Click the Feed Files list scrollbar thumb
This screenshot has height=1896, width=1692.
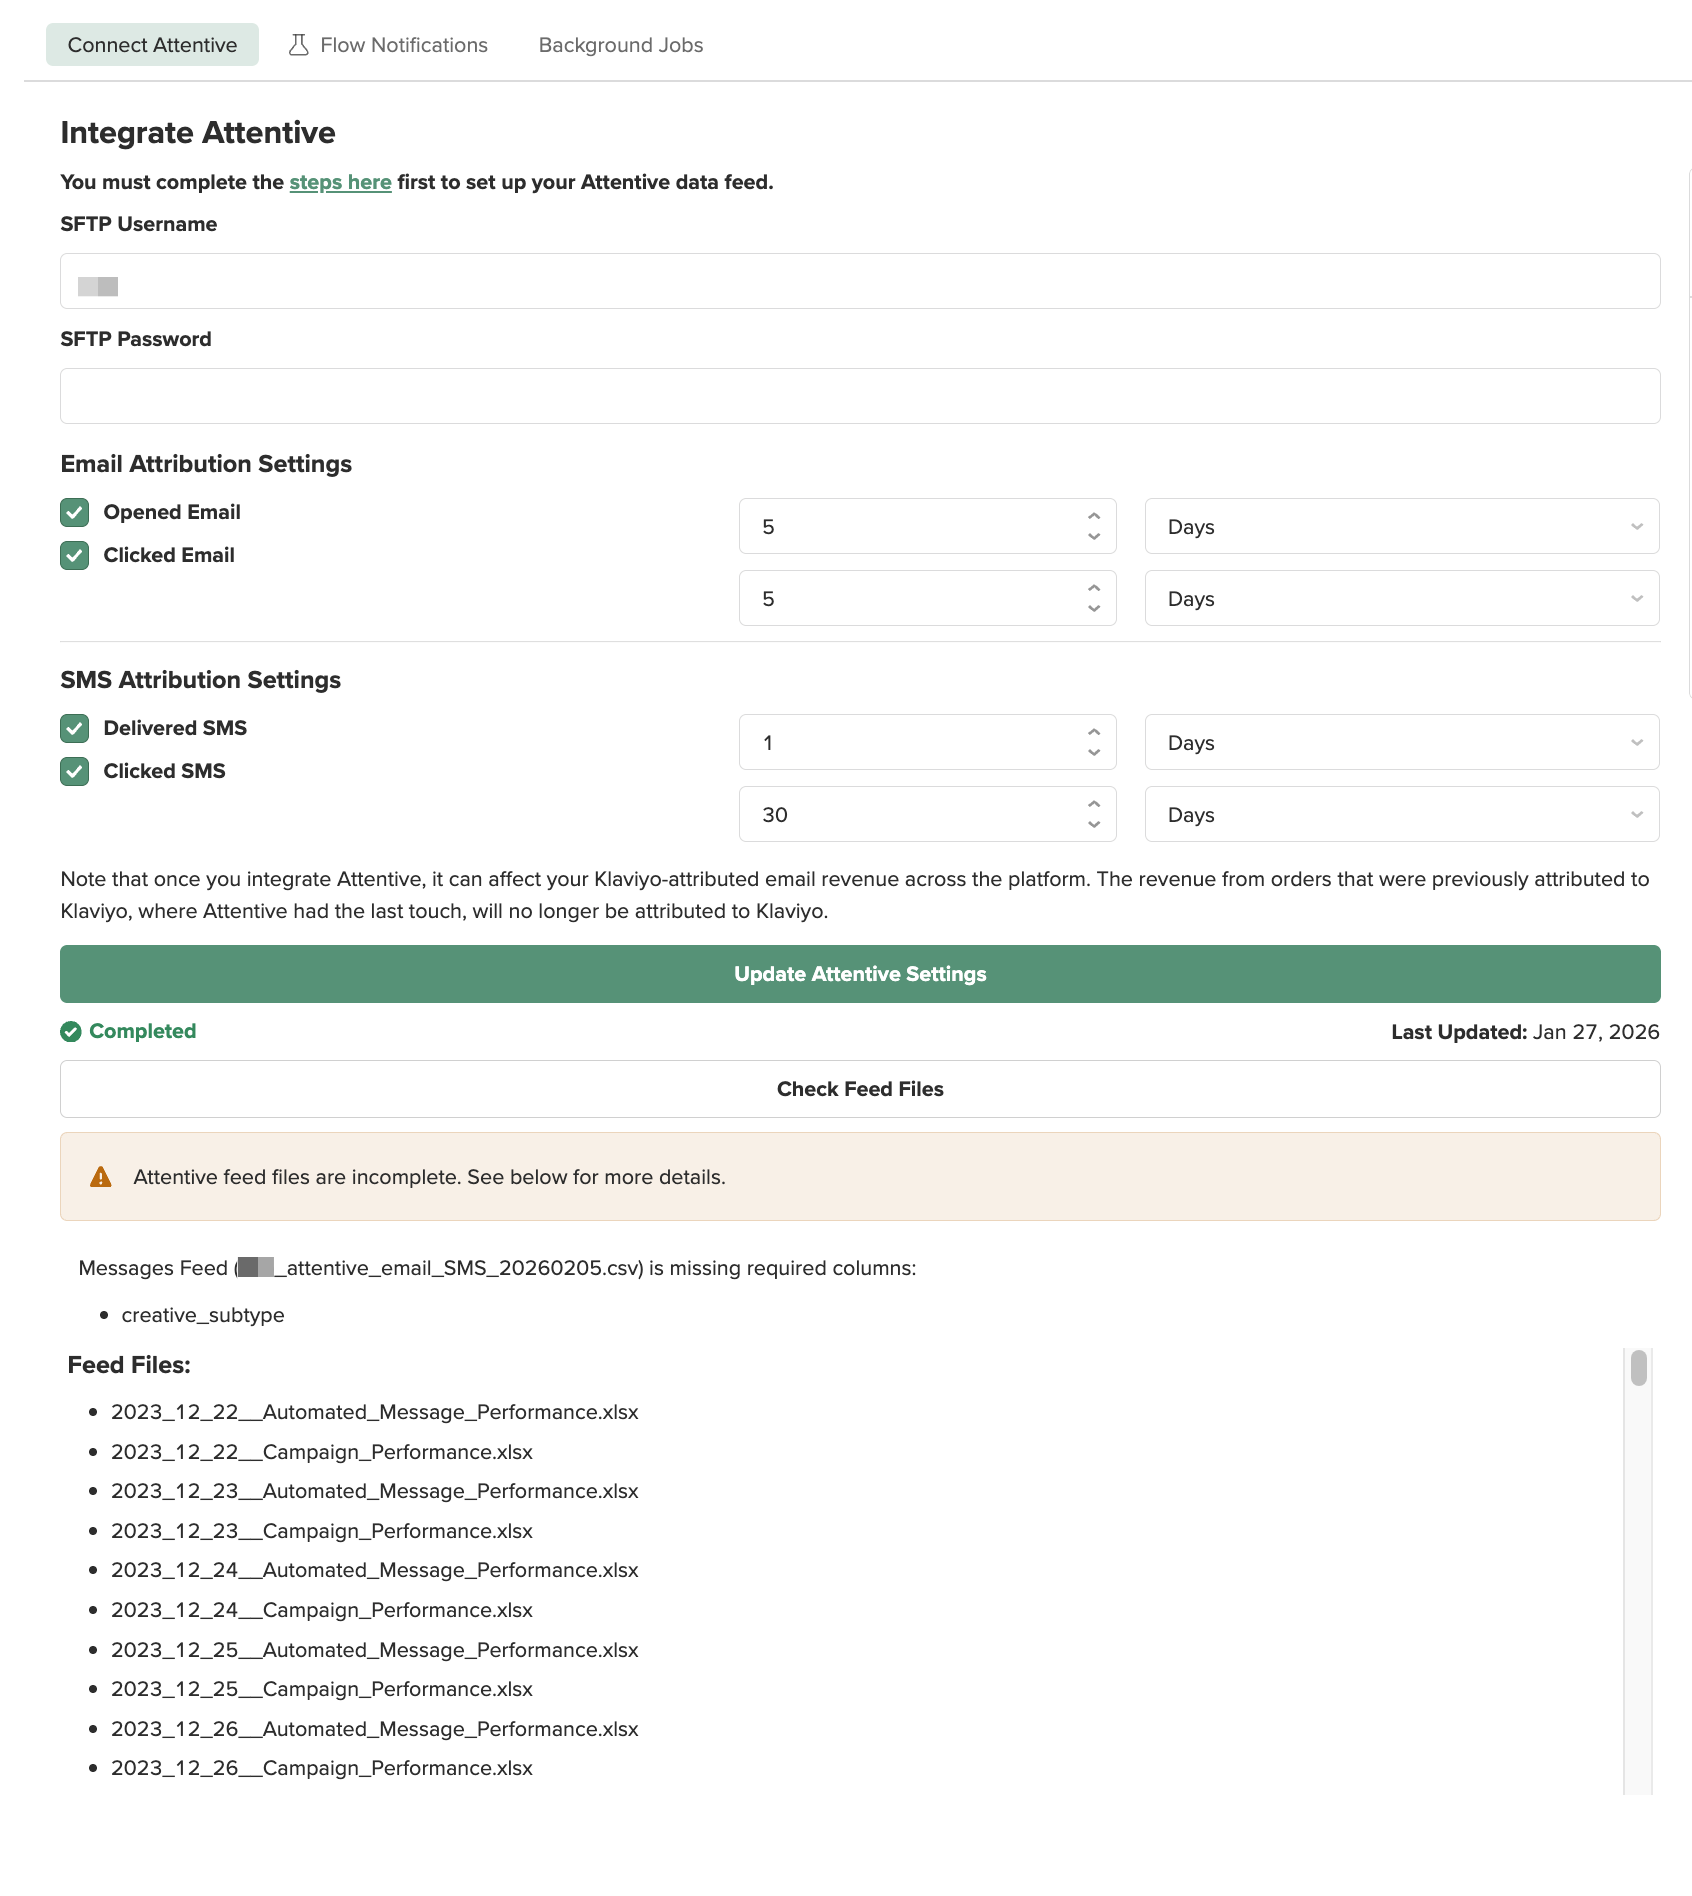point(1638,1368)
